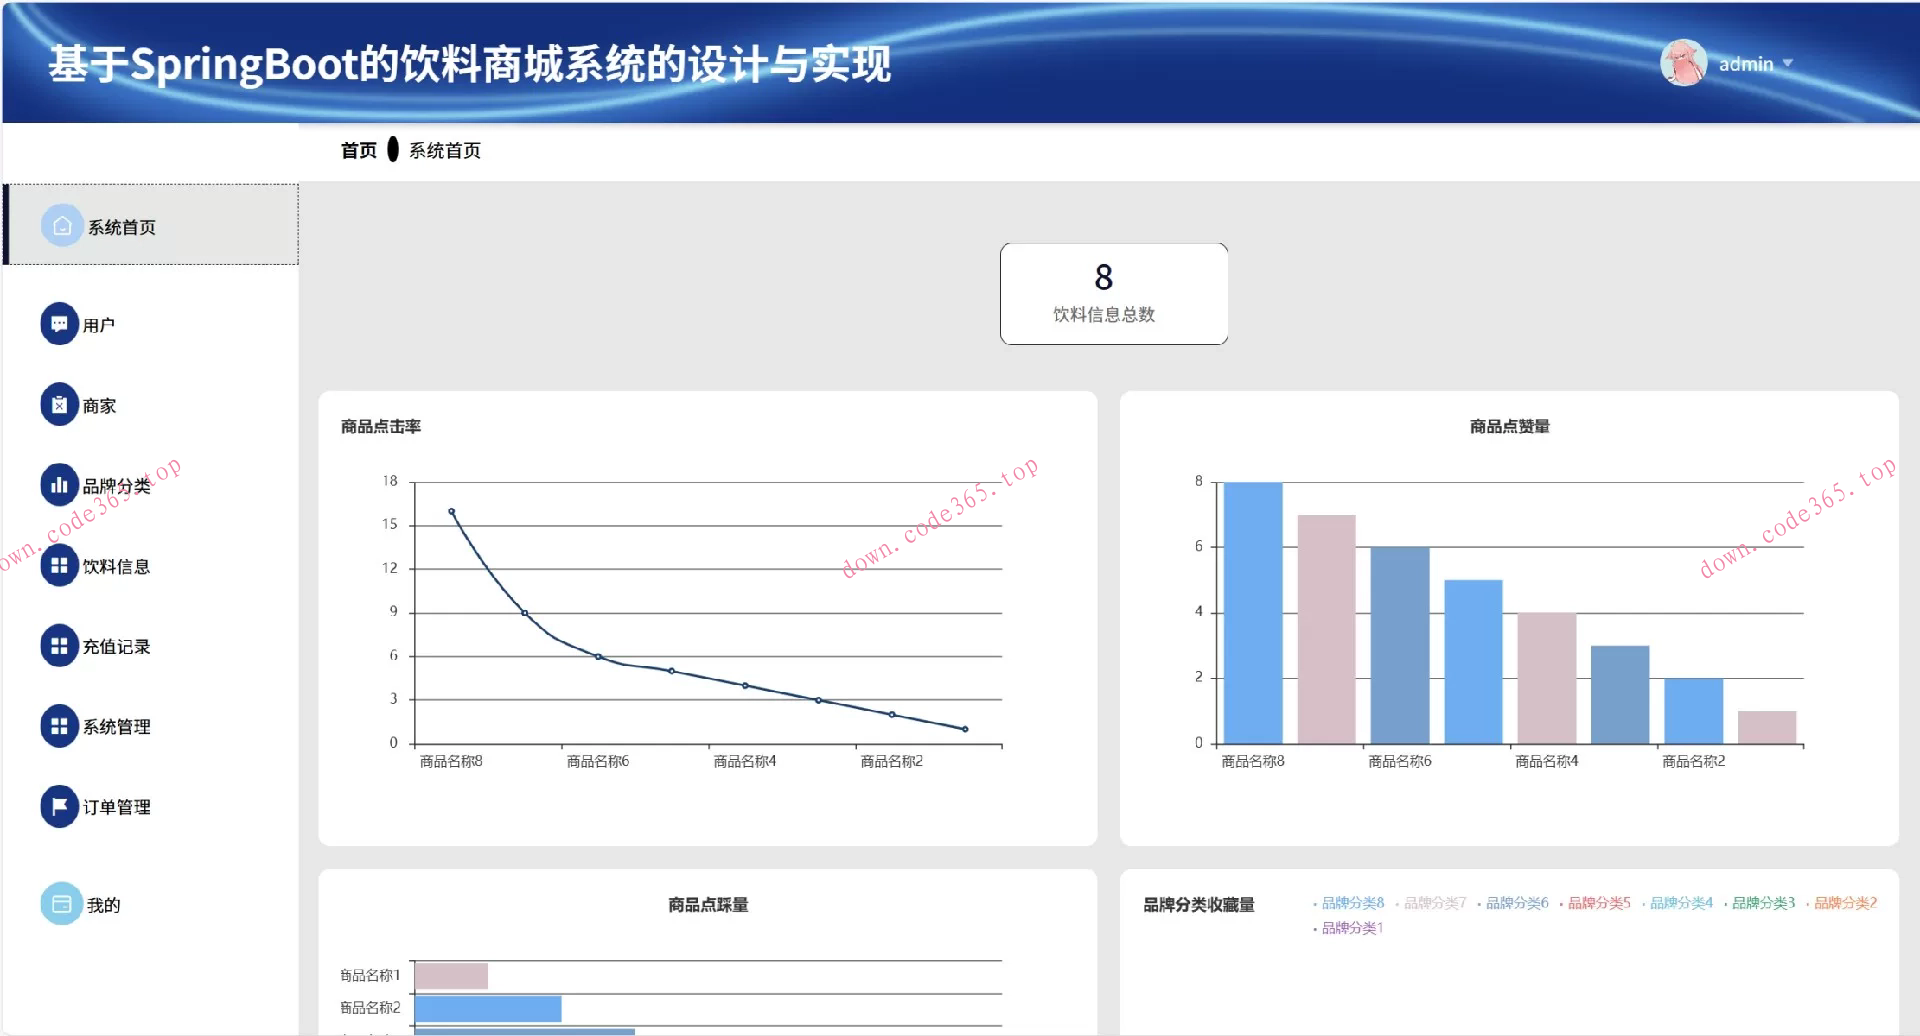Toggle 品牌分类8 legend series
Viewport: 1920px width, 1036px height.
click(x=1352, y=903)
